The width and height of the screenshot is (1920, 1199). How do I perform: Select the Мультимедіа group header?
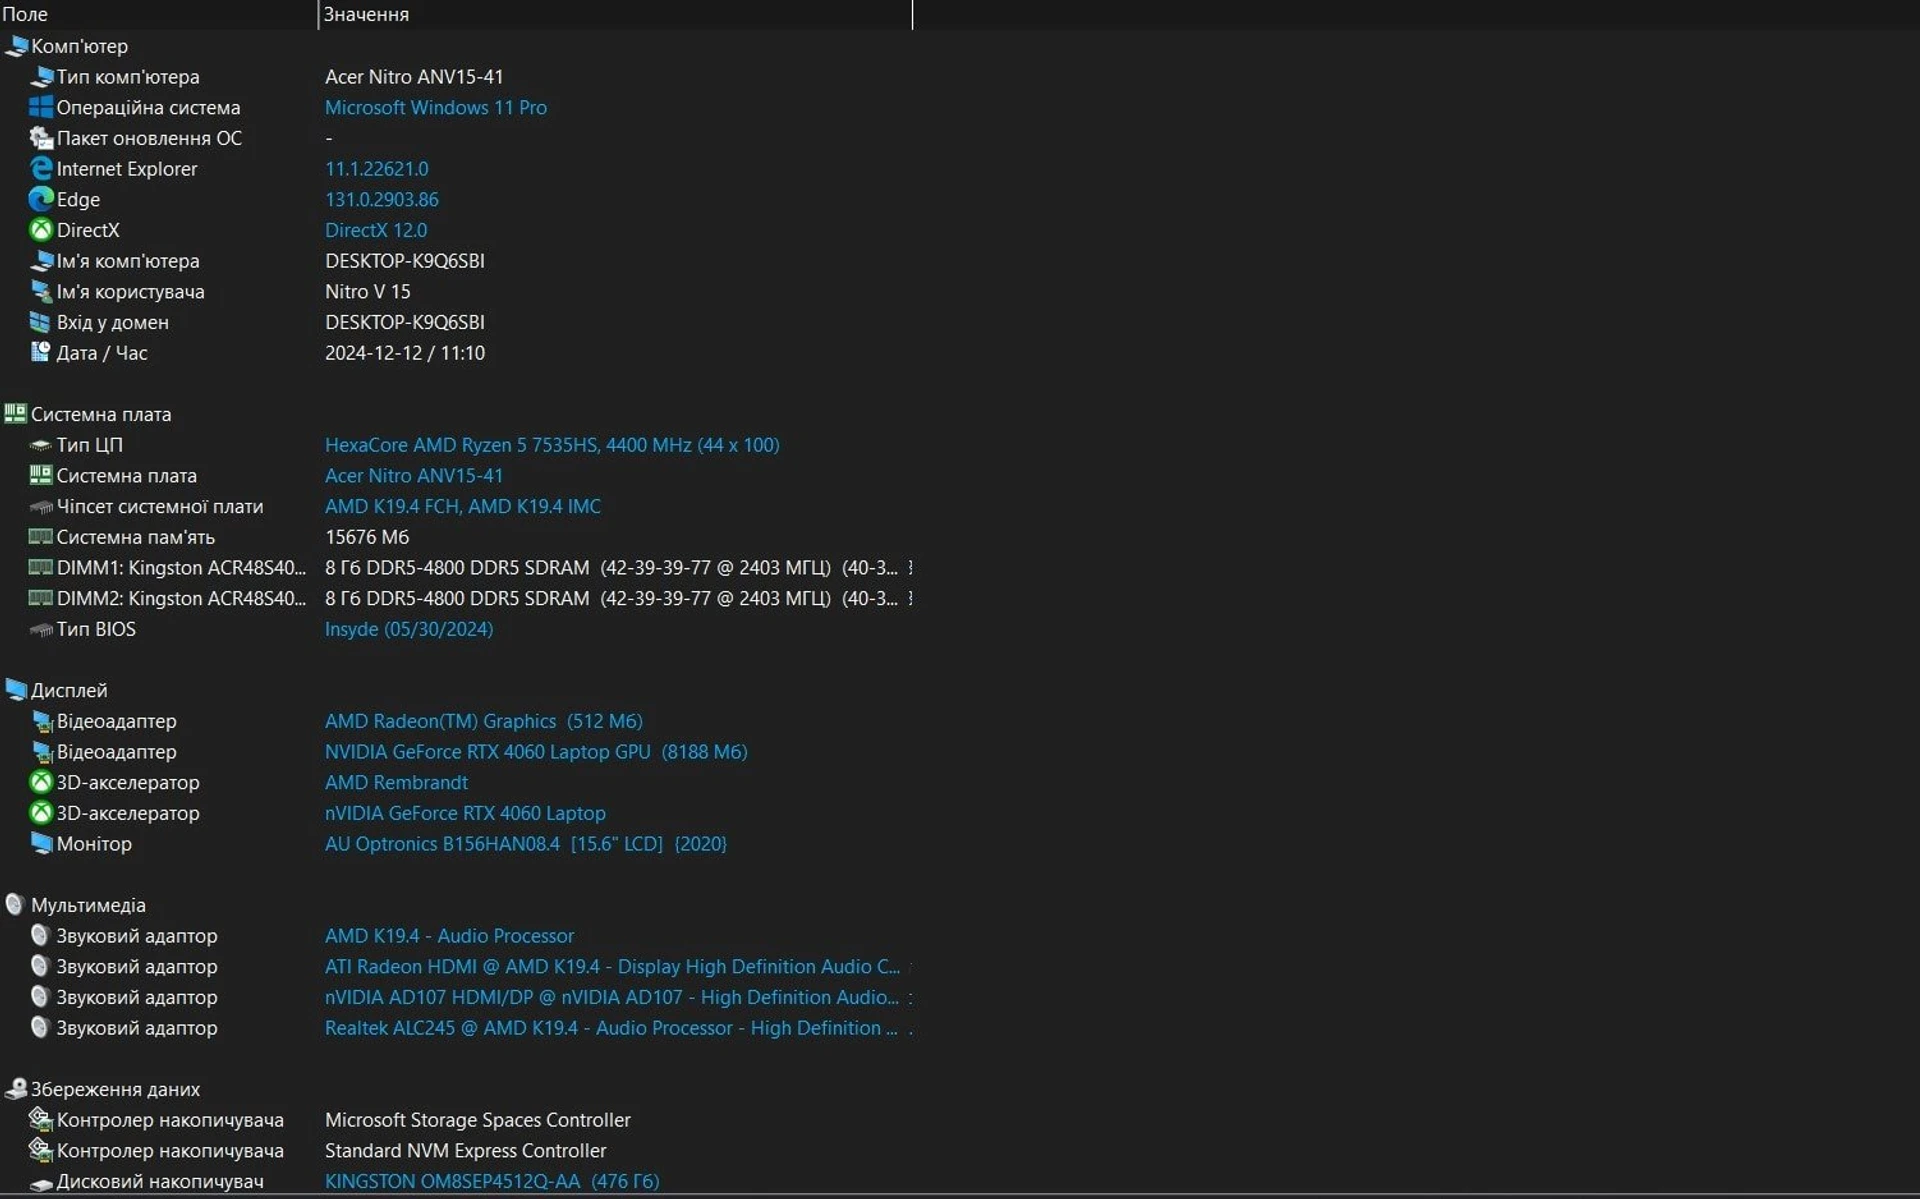[x=88, y=905]
